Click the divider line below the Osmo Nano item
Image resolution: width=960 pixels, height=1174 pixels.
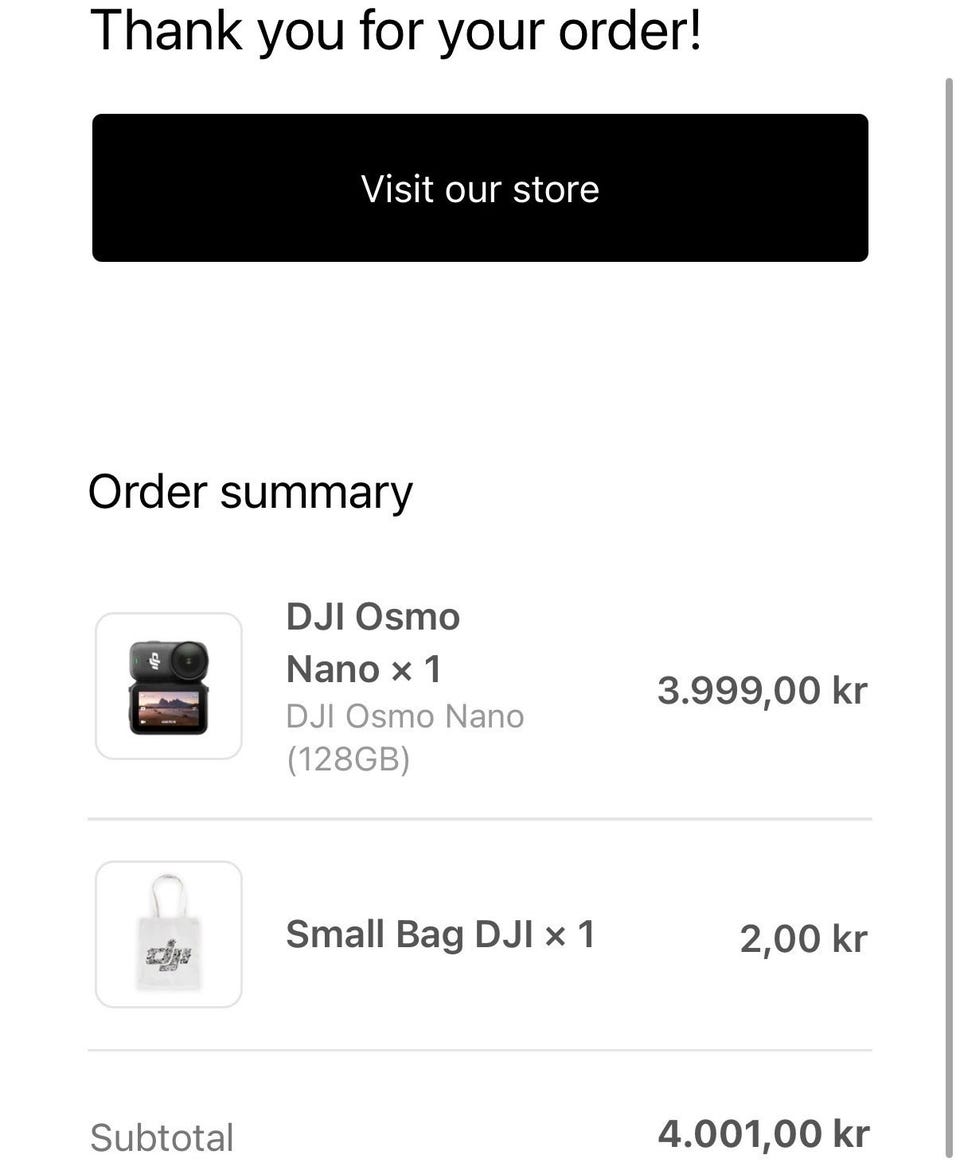pos(480,819)
